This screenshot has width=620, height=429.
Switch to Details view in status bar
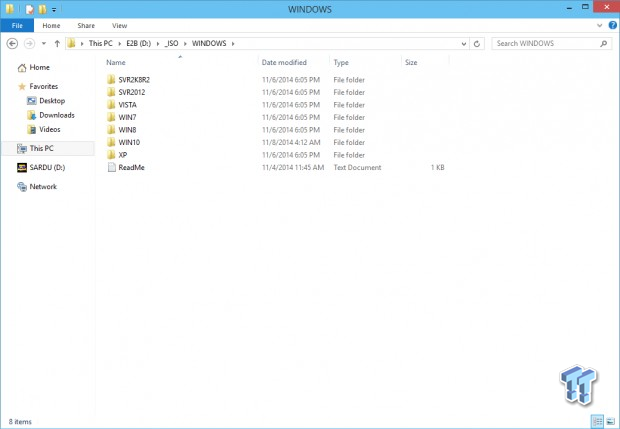pyautogui.click(x=597, y=421)
